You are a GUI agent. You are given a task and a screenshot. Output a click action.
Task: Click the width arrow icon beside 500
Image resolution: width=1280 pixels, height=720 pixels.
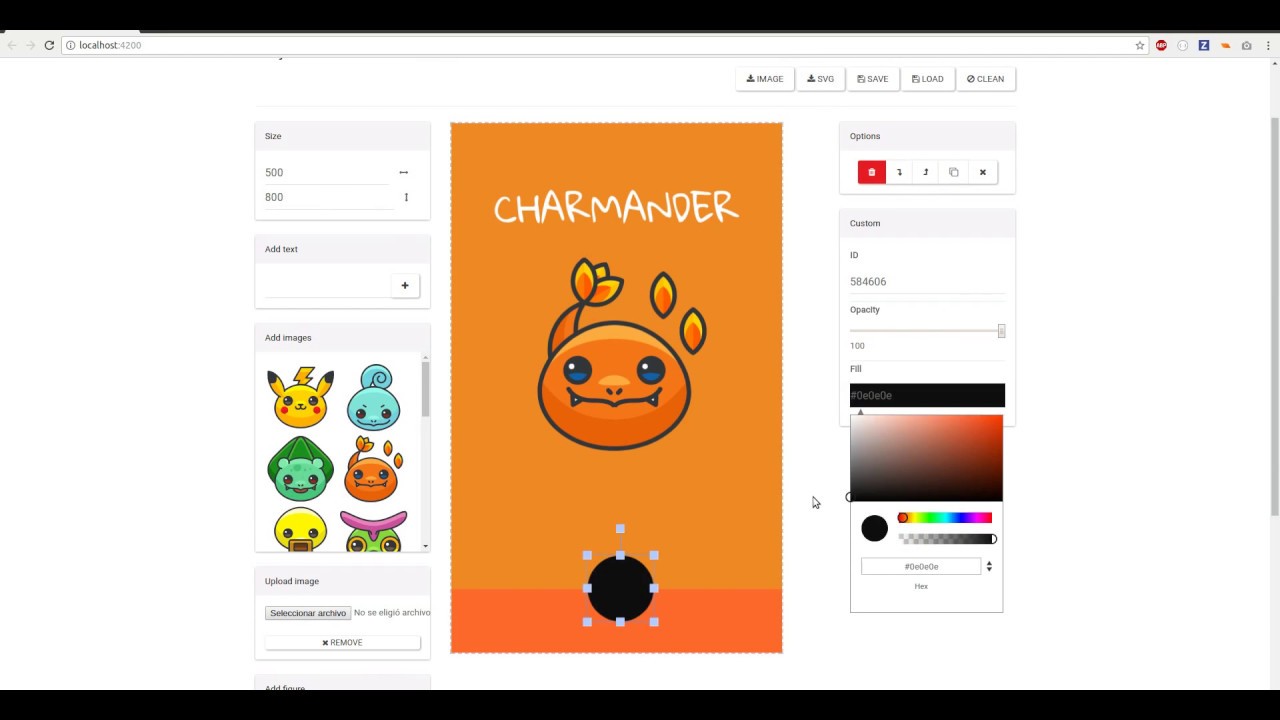coord(404,172)
